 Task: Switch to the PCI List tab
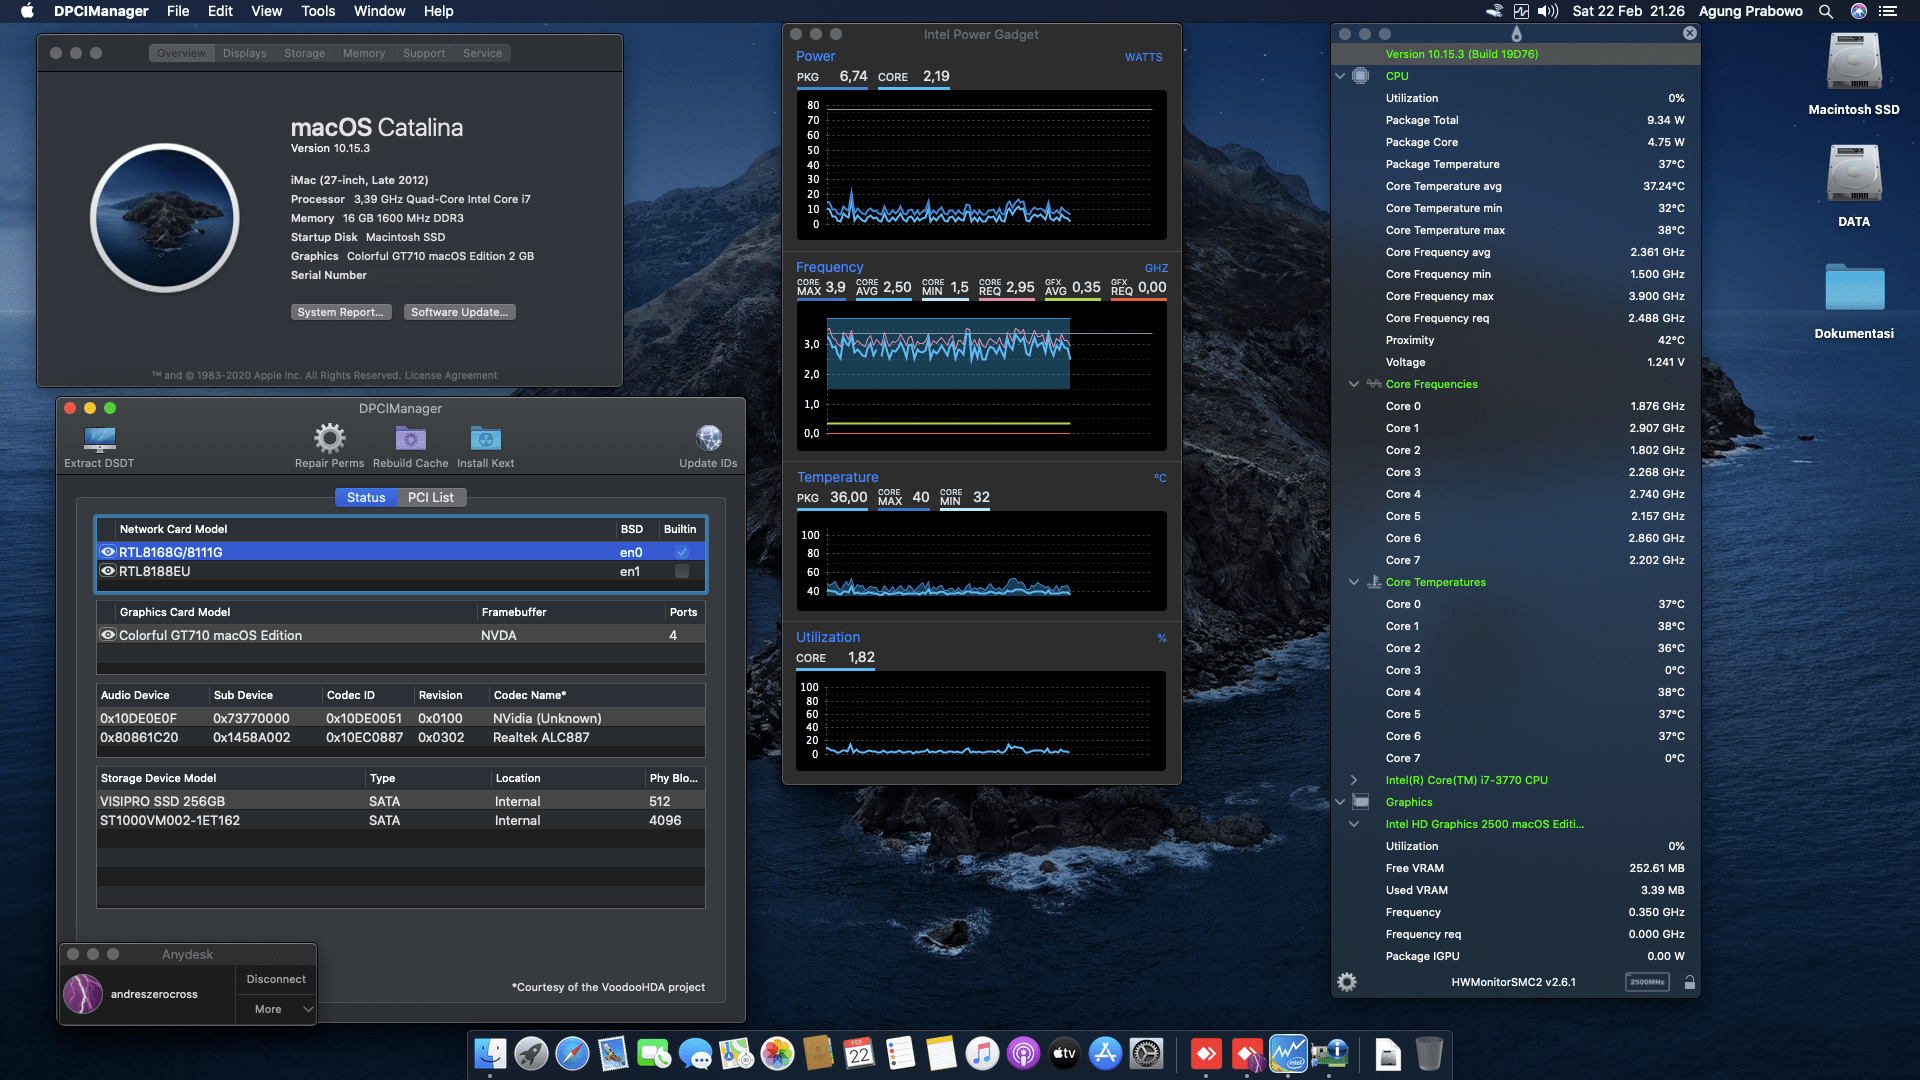[431, 497]
